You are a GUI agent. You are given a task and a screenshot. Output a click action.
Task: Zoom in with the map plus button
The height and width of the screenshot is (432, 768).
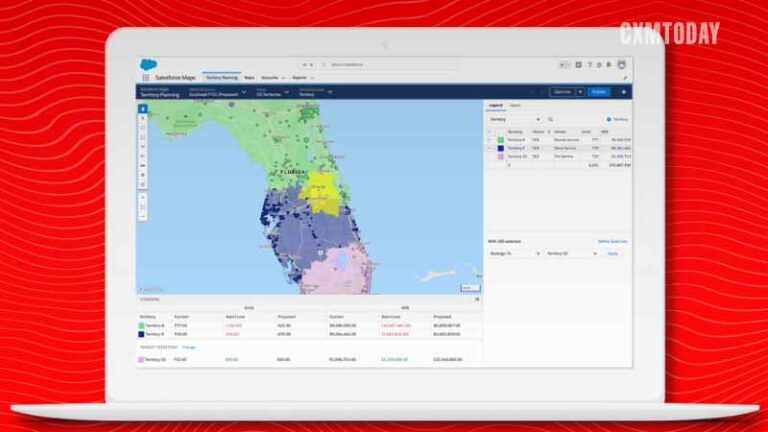tap(143, 197)
